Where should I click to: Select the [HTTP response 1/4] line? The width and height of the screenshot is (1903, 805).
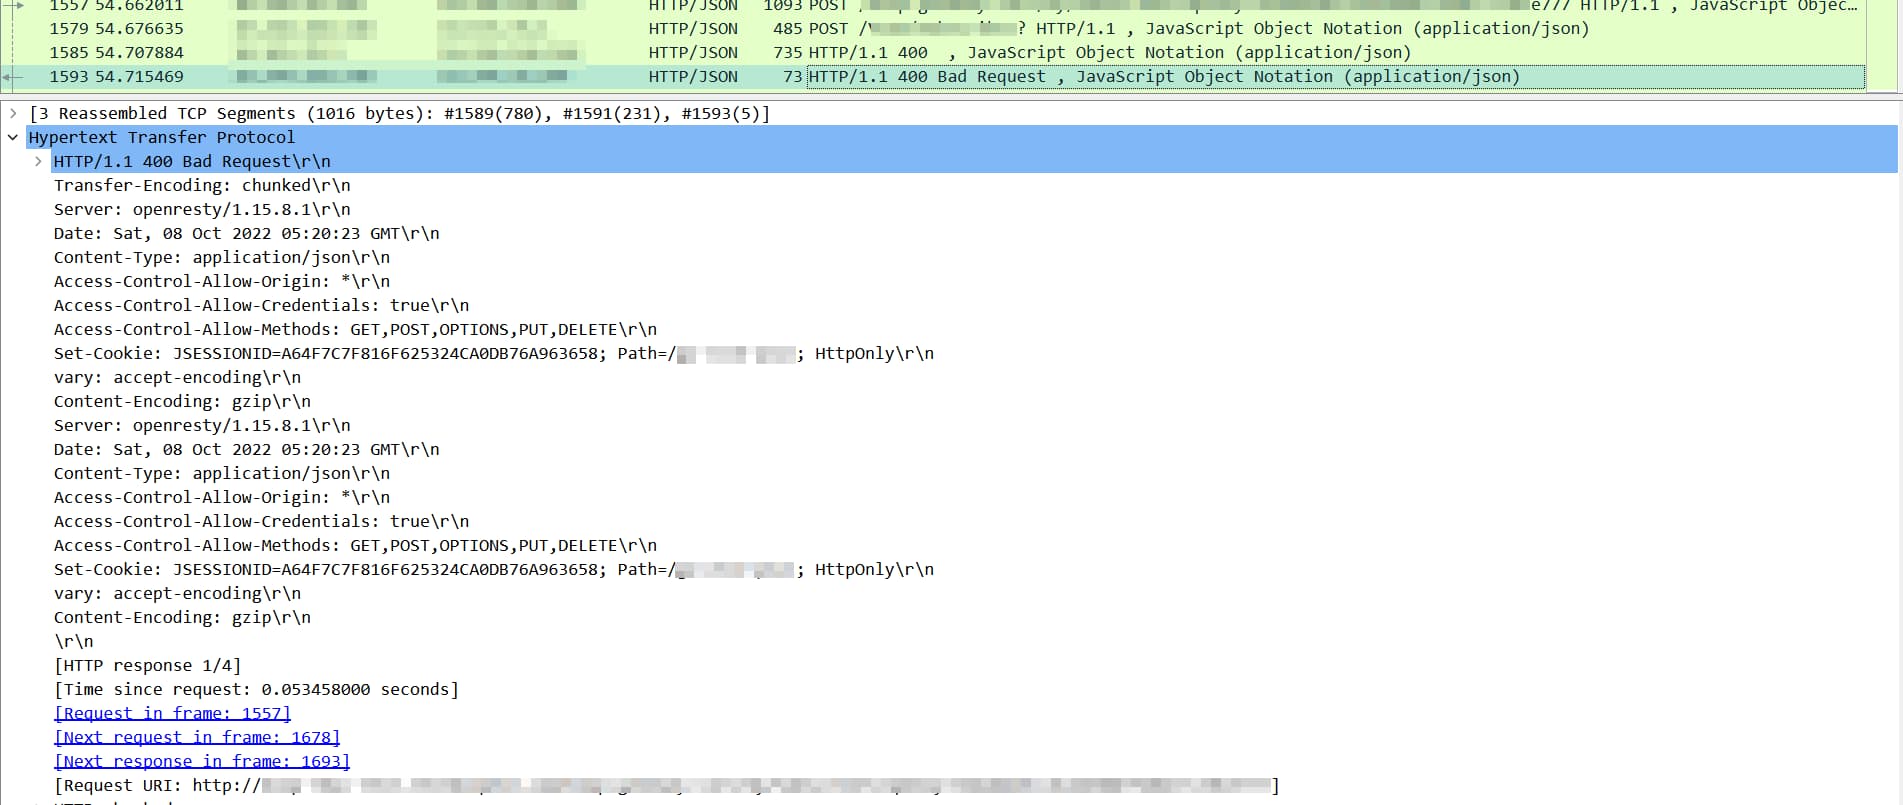147,665
